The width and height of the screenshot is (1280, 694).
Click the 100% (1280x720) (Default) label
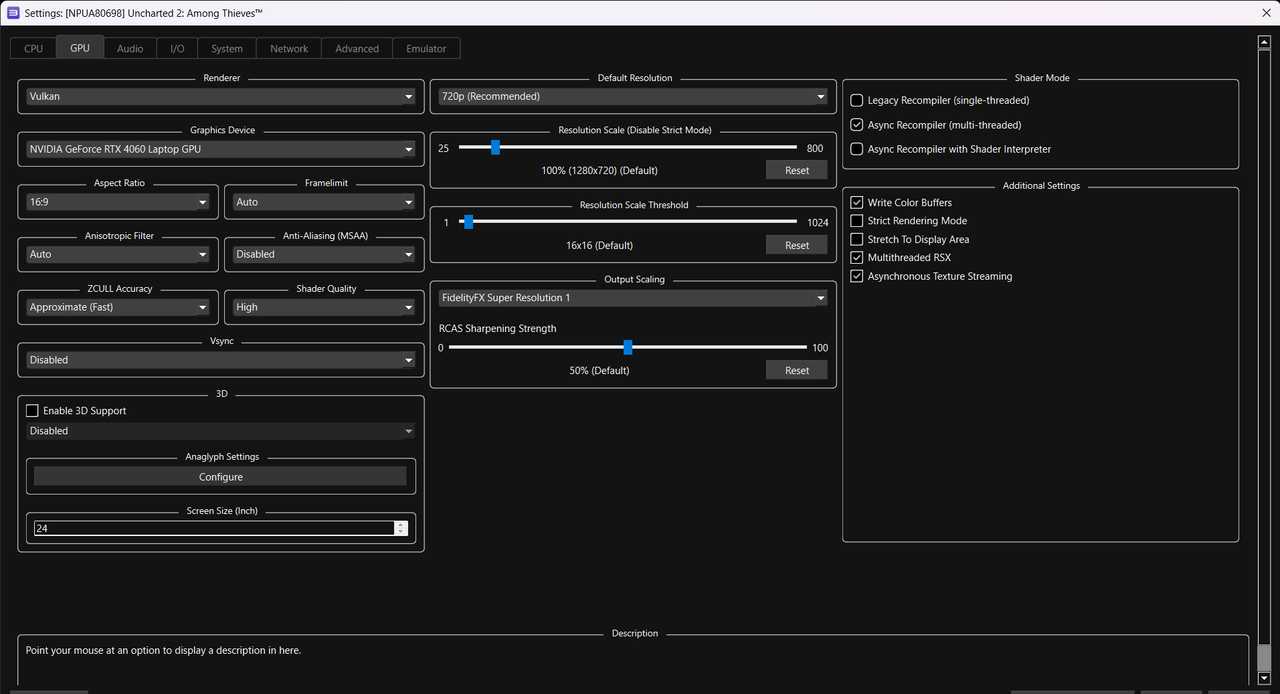(599, 171)
